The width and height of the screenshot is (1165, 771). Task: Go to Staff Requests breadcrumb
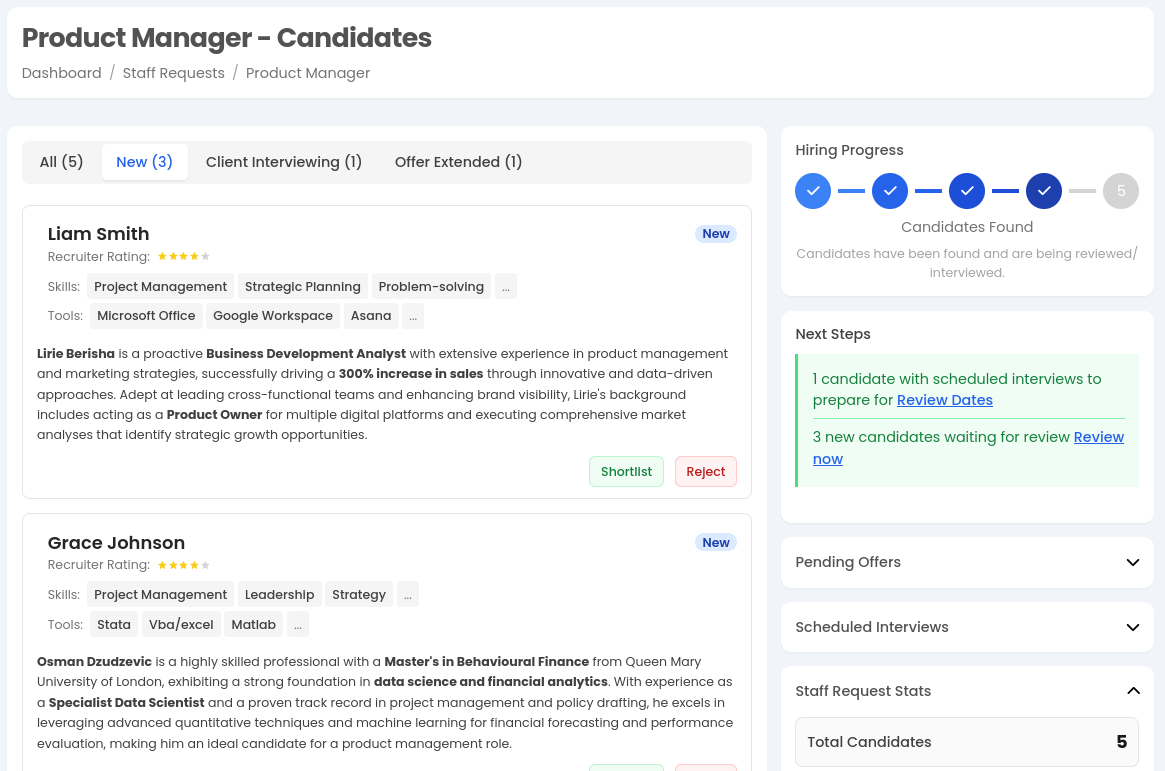[x=174, y=73]
